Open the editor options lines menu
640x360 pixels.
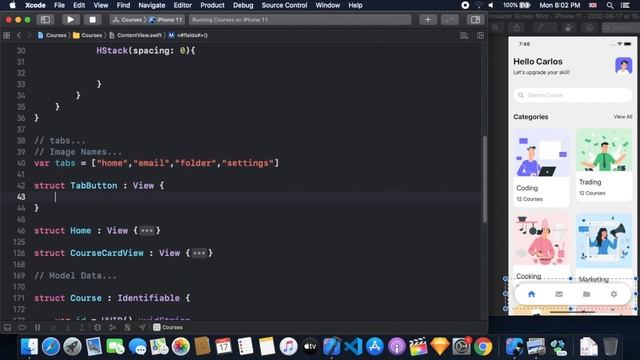(464, 36)
